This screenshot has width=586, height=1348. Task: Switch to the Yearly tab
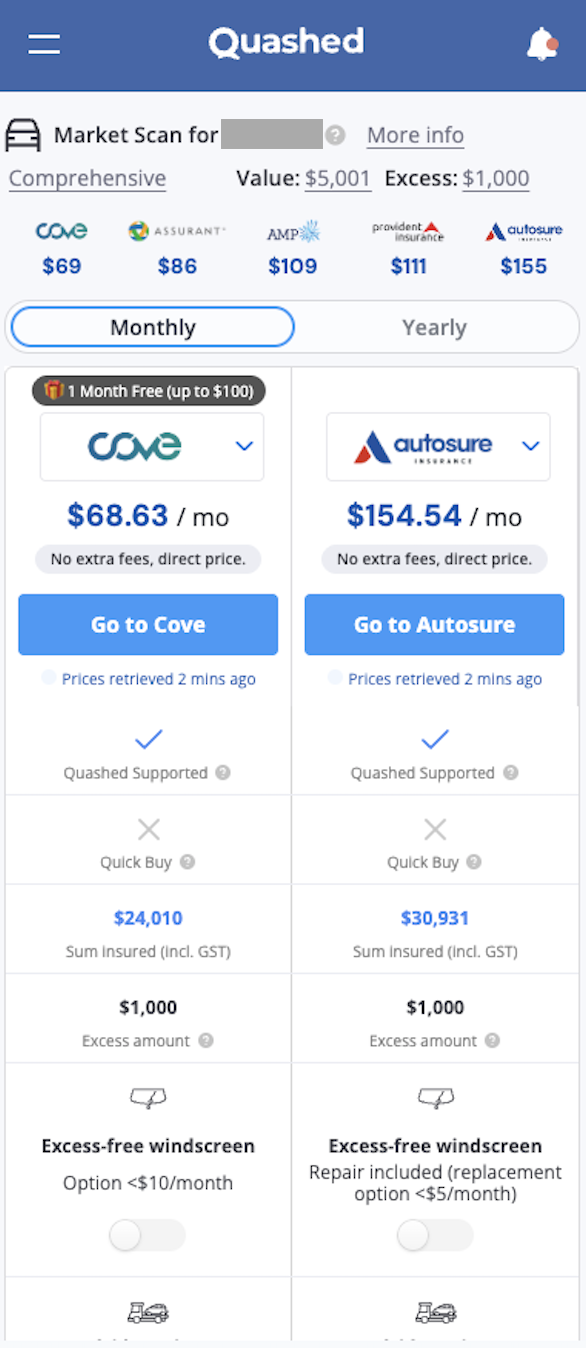click(434, 327)
